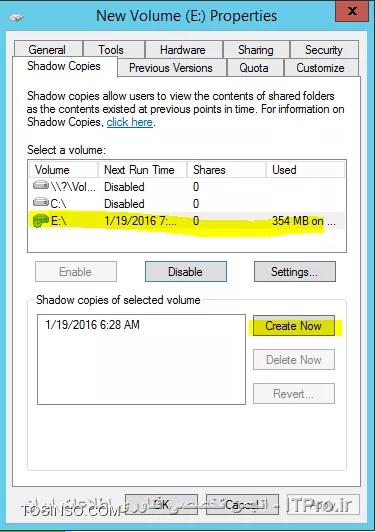The image size is (375, 532).
Task: Follow the 'click here' link
Action: (130, 122)
